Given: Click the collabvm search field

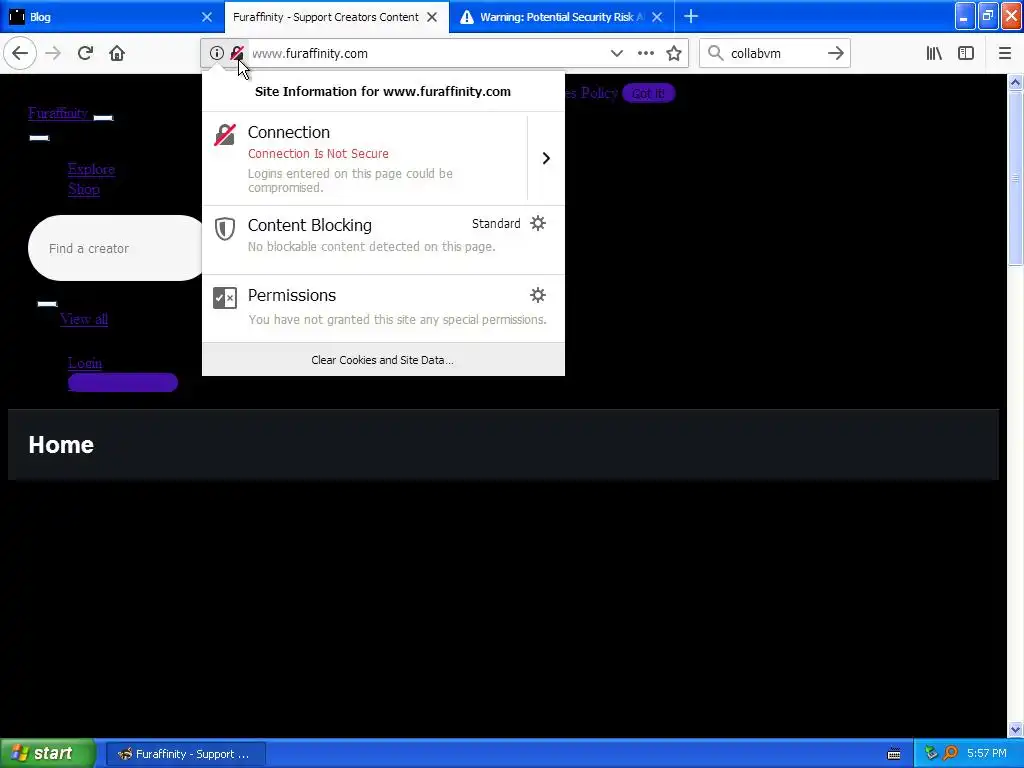Looking at the screenshot, I should (774, 54).
